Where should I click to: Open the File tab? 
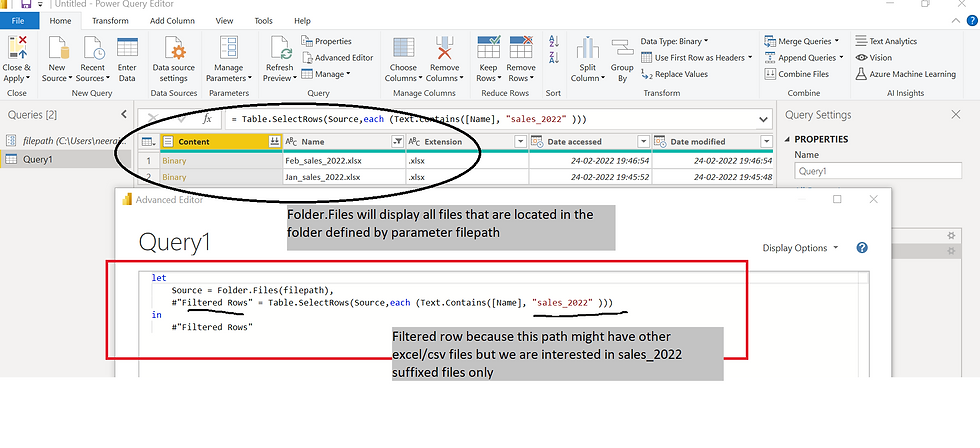click(x=18, y=21)
